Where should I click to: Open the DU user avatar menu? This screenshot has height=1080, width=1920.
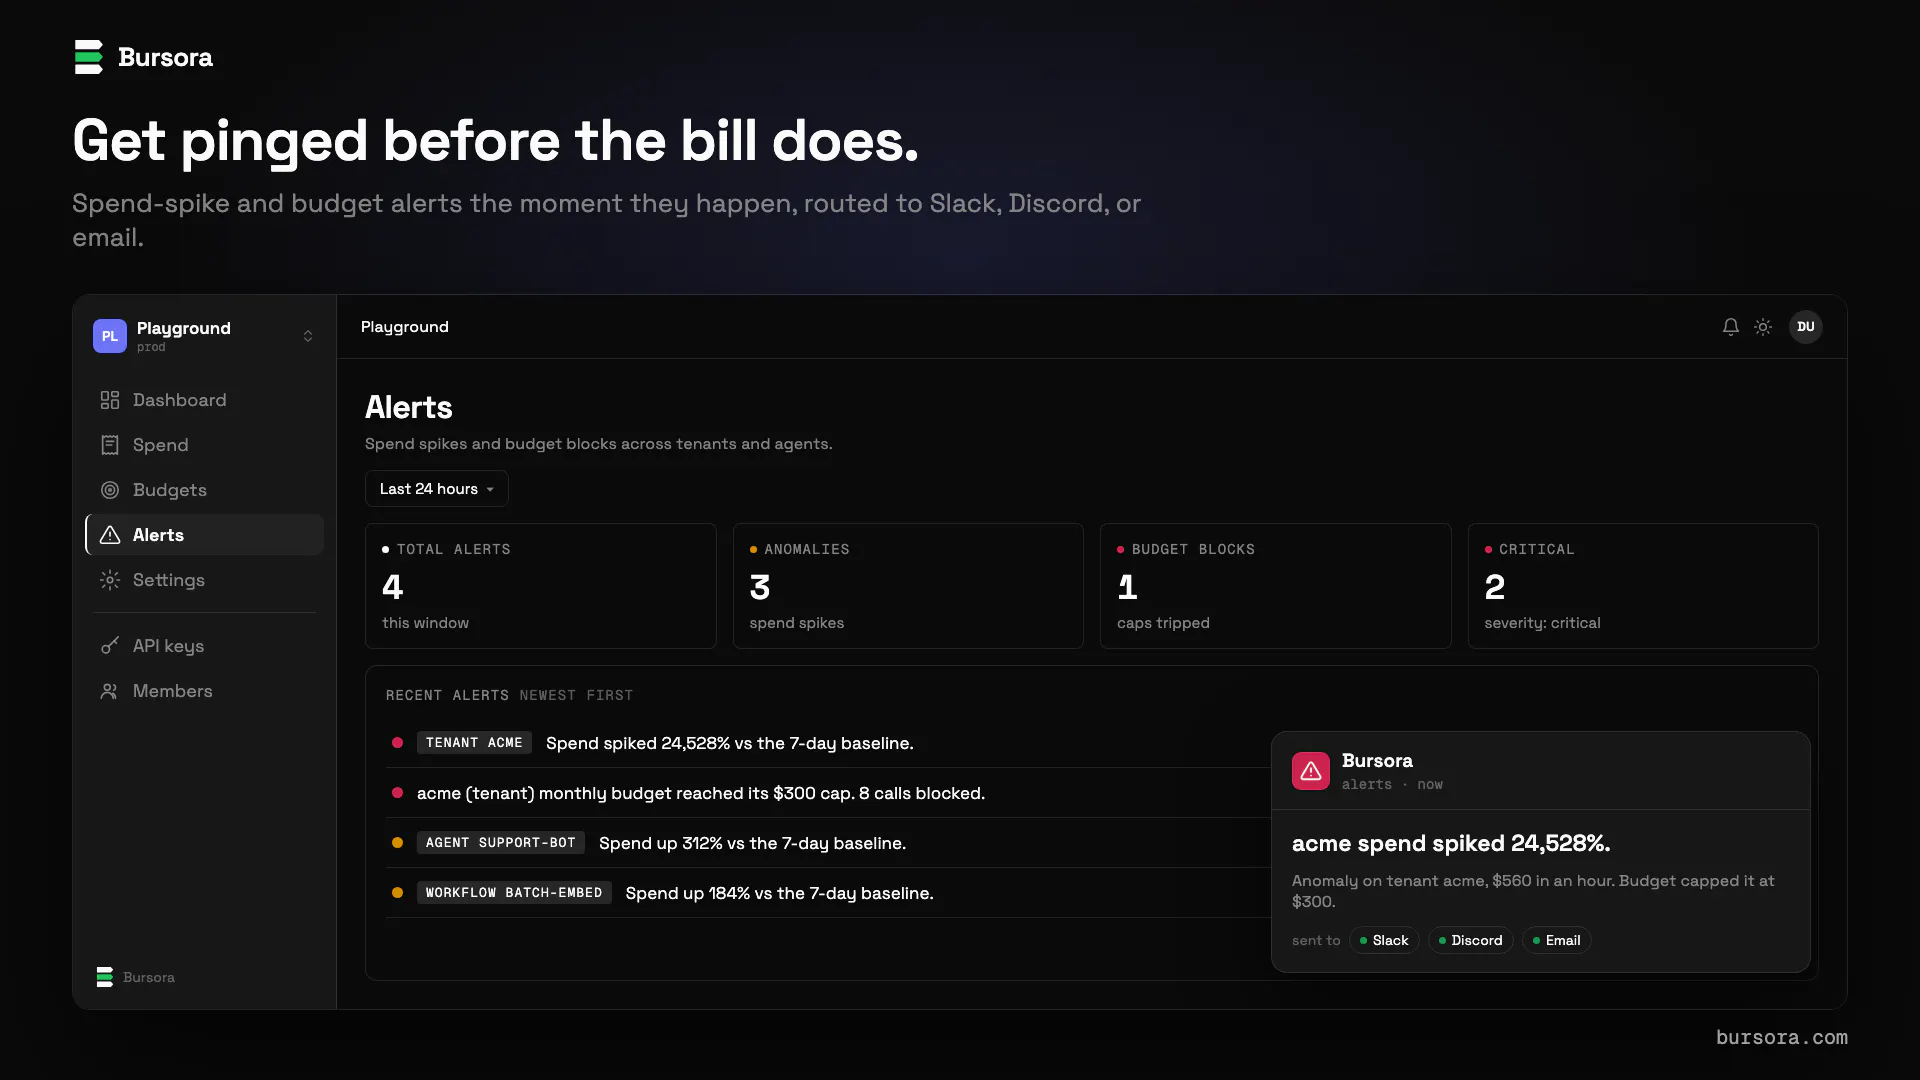click(1806, 327)
